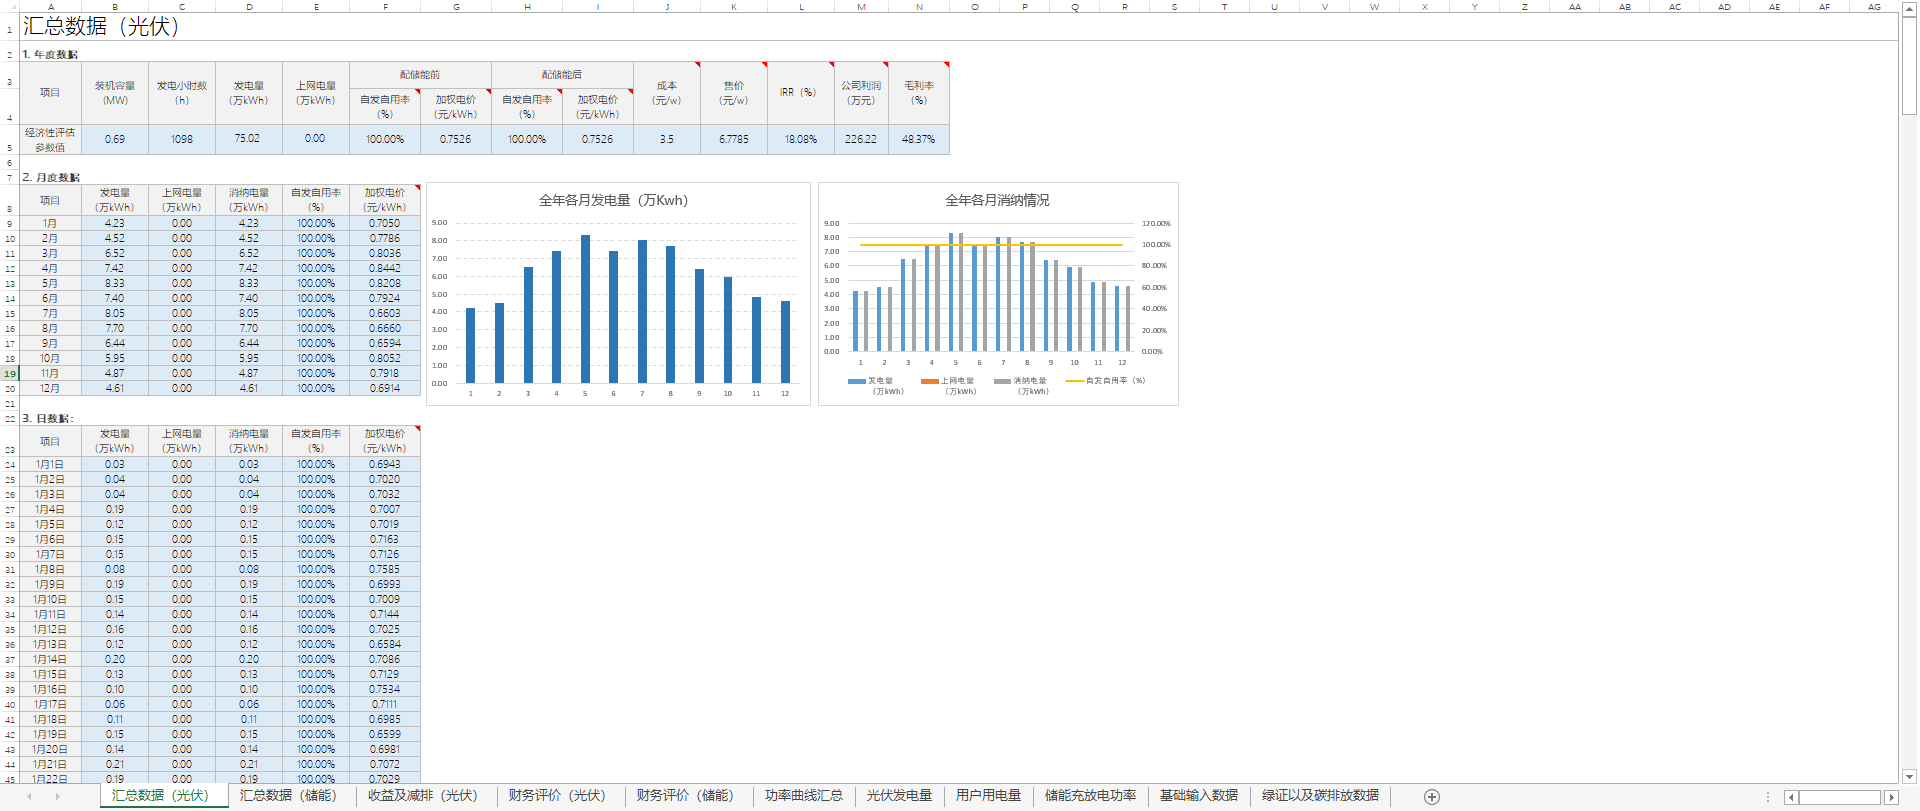Click horizontal scrollbar right arrow
The height and width of the screenshot is (811, 1920).
(x=1891, y=797)
